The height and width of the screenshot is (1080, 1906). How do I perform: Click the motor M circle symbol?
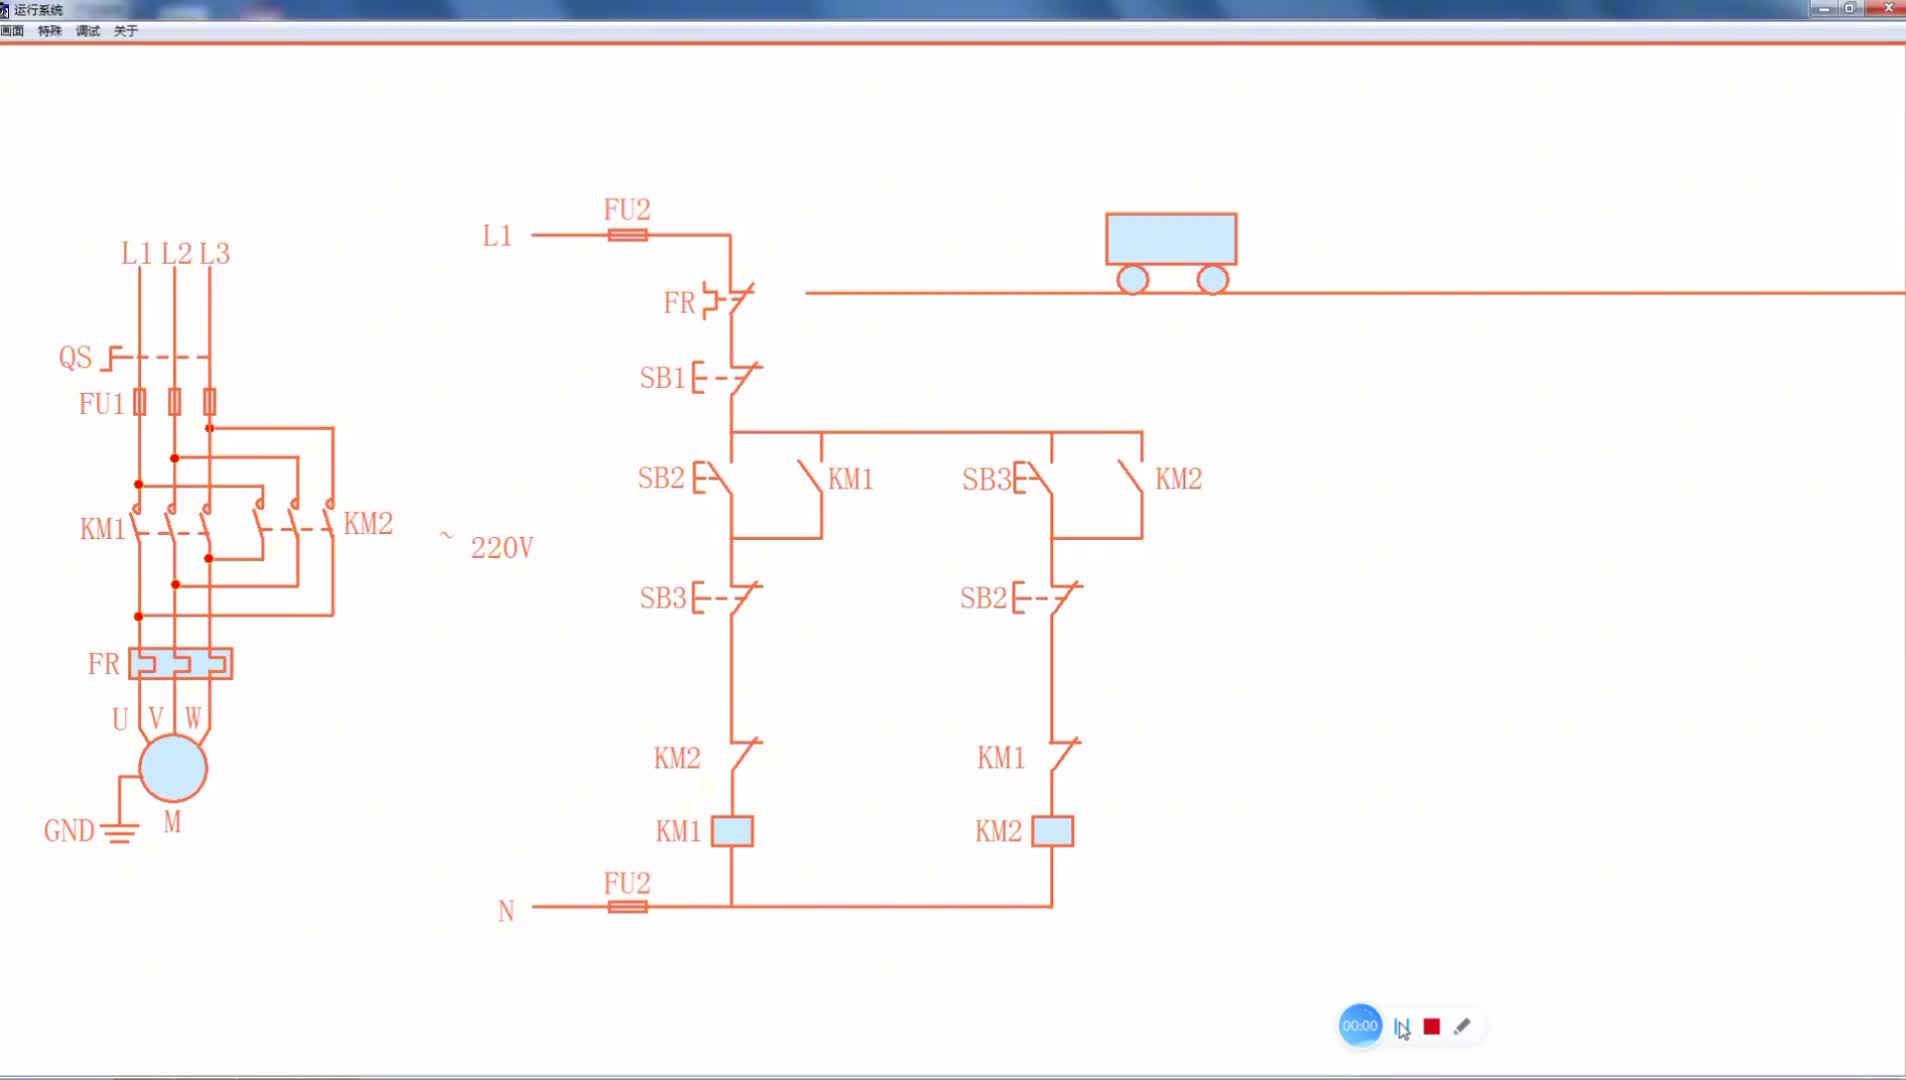tap(173, 769)
